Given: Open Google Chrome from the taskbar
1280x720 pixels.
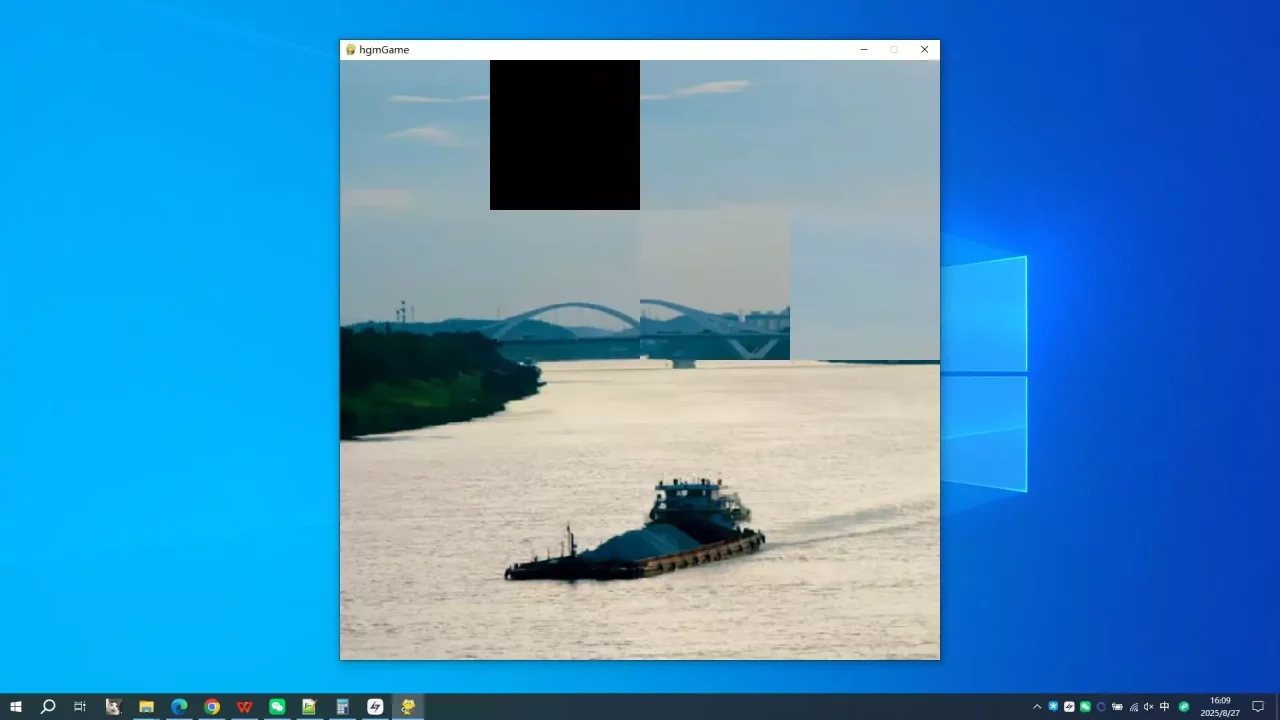Looking at the screenshot, I should click(211, 707).
